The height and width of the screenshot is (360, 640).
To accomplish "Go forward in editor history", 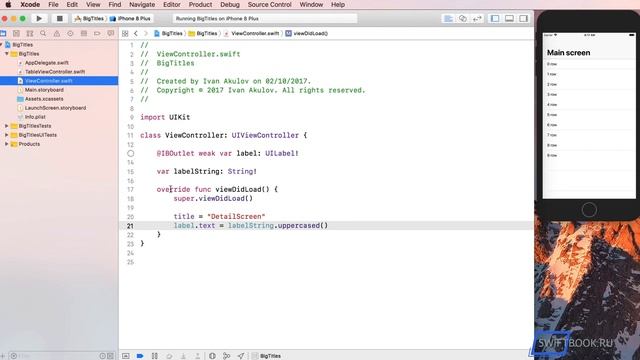I will pos(146,33).
